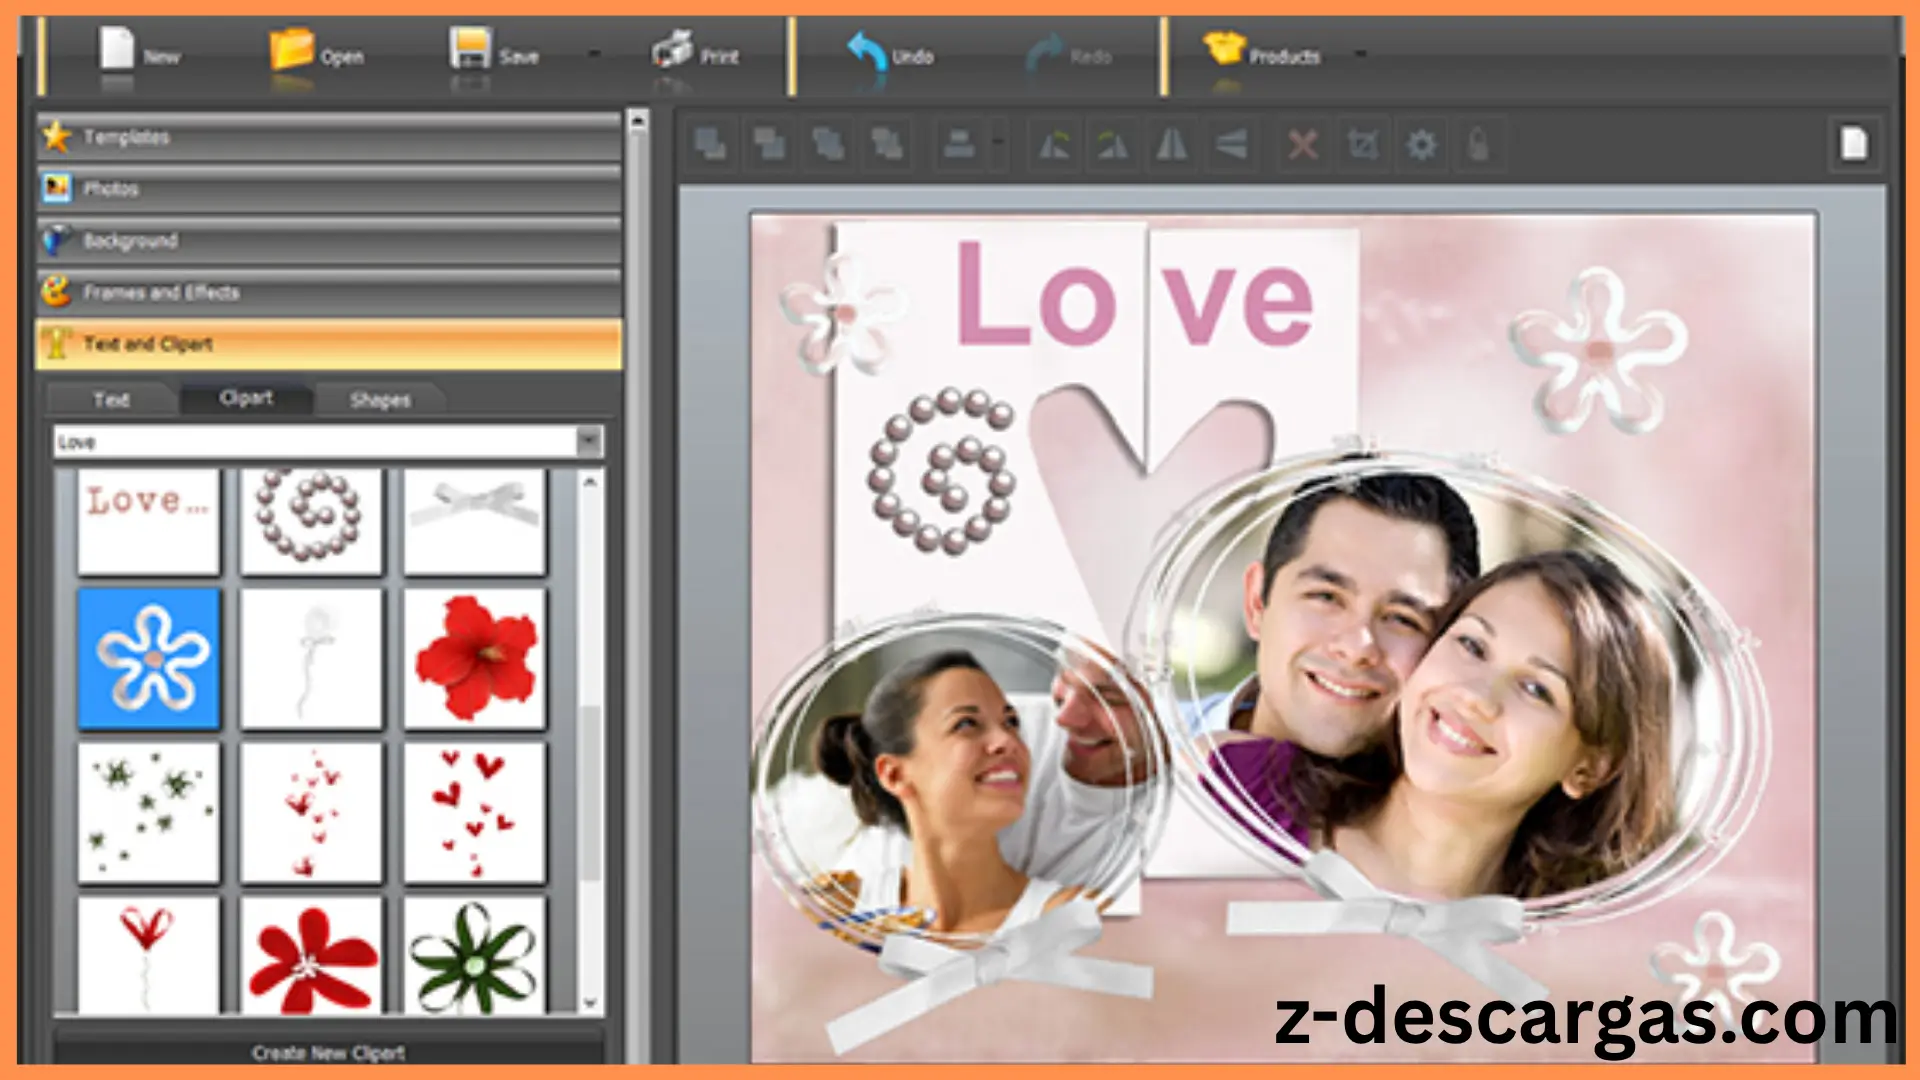Click the Crop tool icon
Viewport: 1920px width, 1080px height.
tap(1362, 145)
